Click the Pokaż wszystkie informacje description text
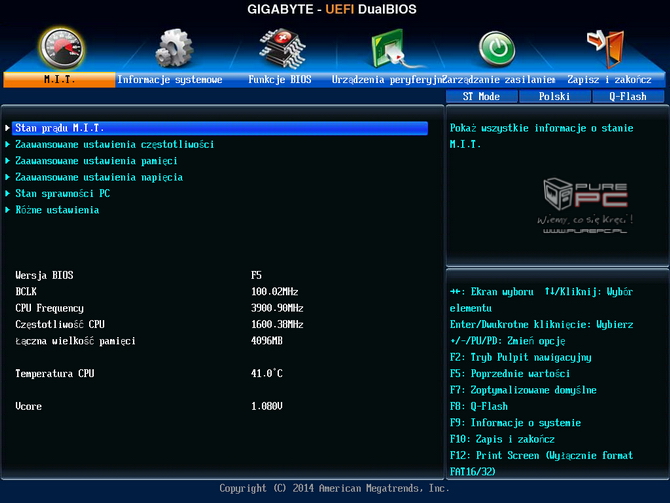Screen dimensions: 670x503 (x=541, y=136)
